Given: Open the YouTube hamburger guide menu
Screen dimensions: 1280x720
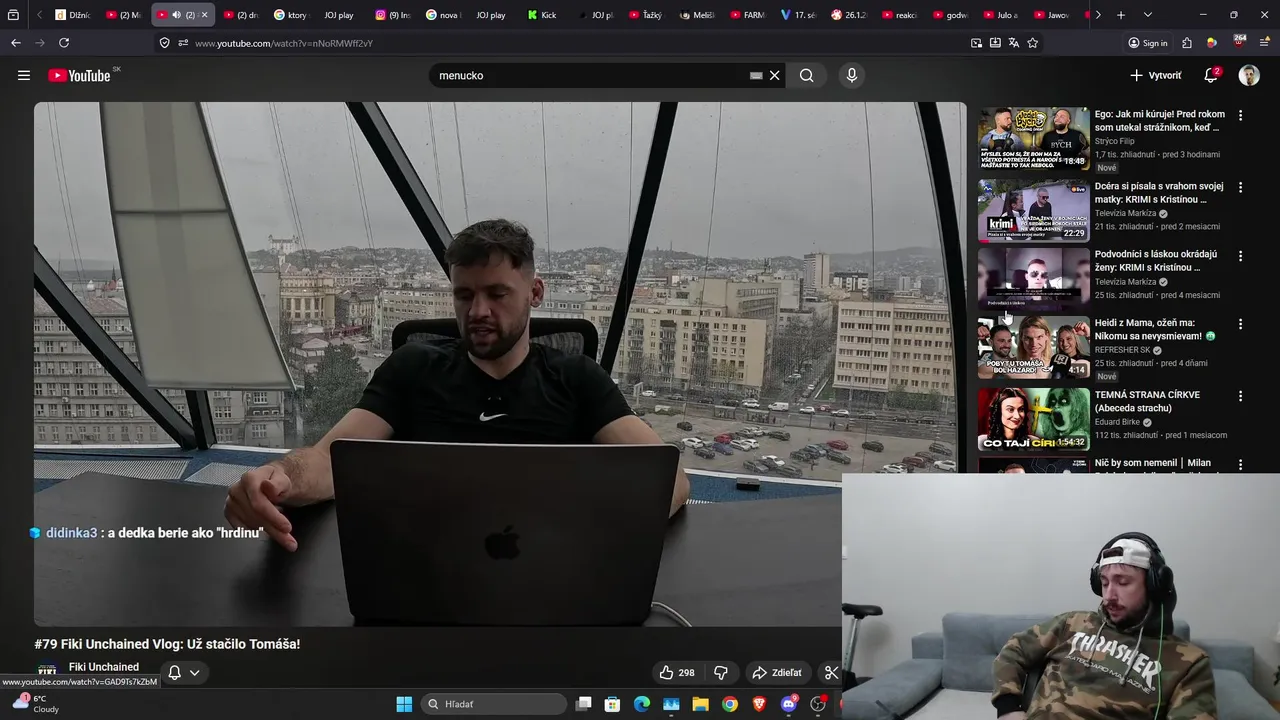Looking at the screenshot, I should [24, 75].
